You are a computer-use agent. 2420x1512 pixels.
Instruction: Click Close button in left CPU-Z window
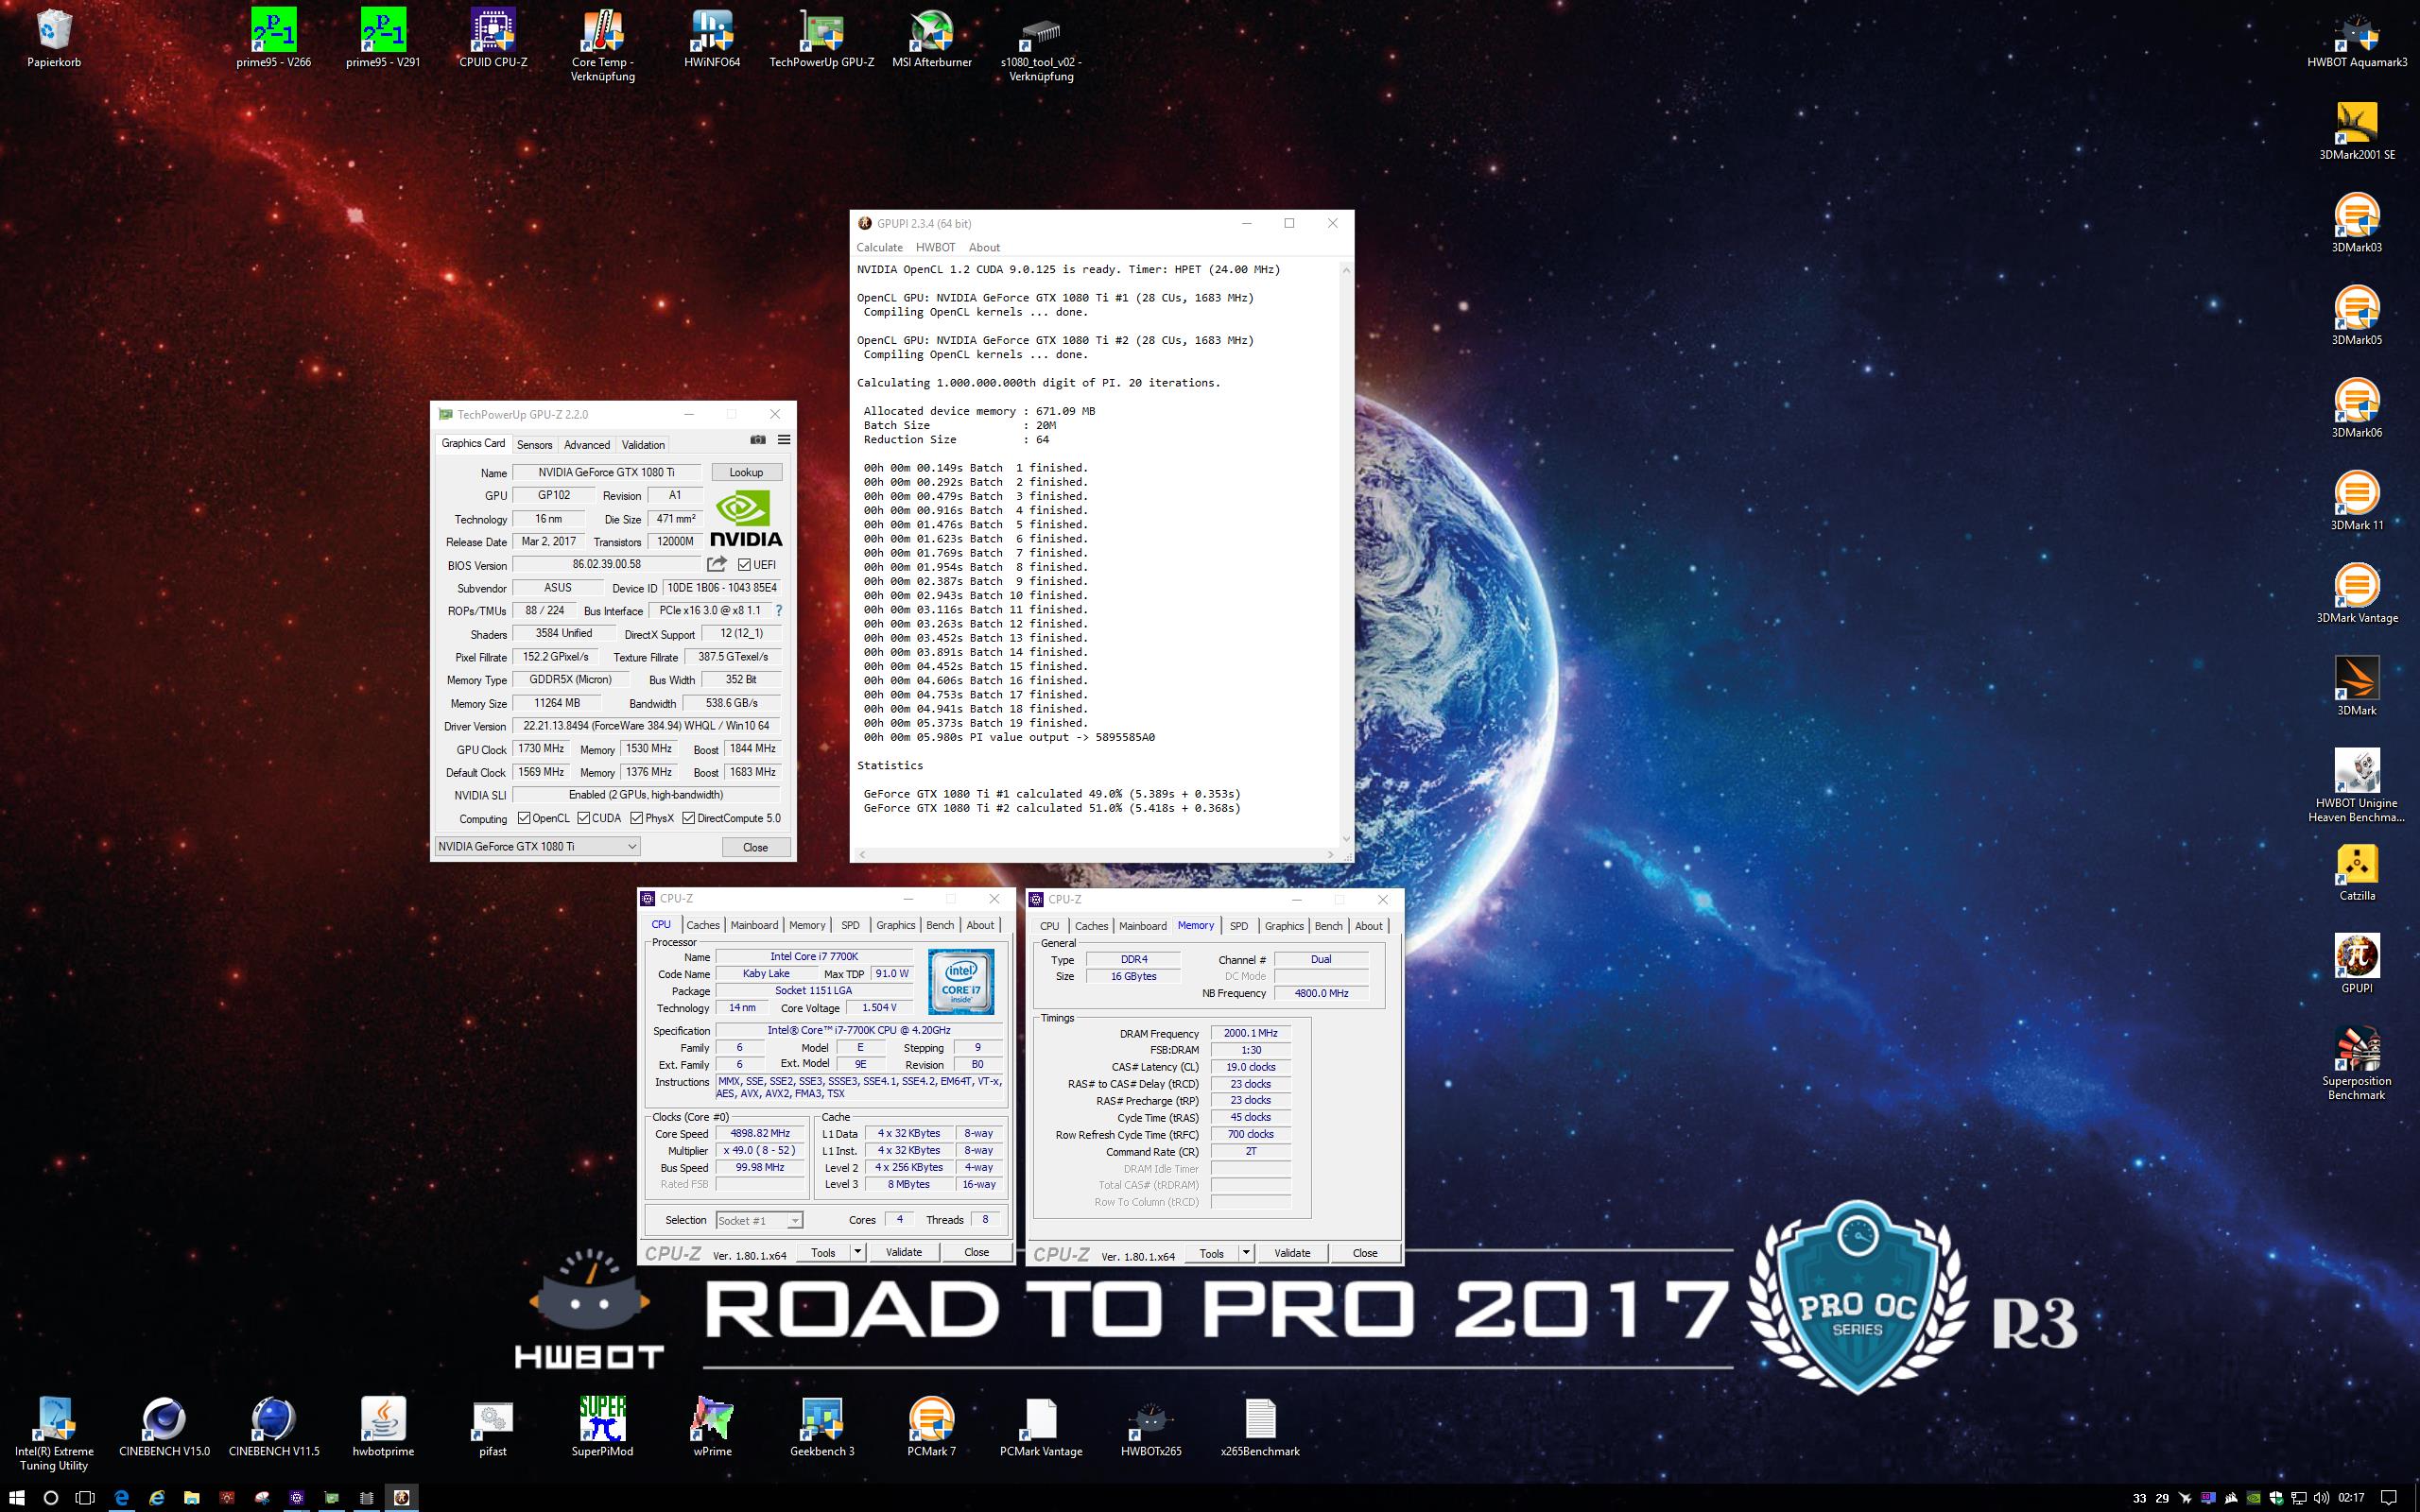click(x=976, y=1252)
